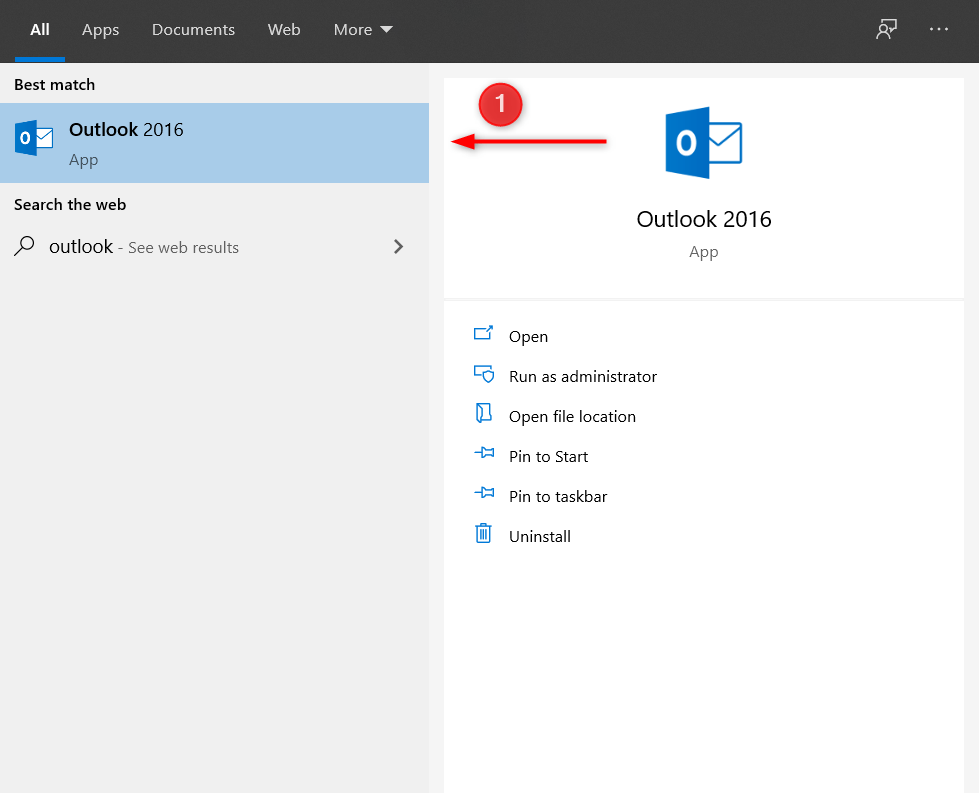Image resolution: width=979 pixels, height=793 pixels.
Task: Switch to the Web tab
Action: click(284, 30)
